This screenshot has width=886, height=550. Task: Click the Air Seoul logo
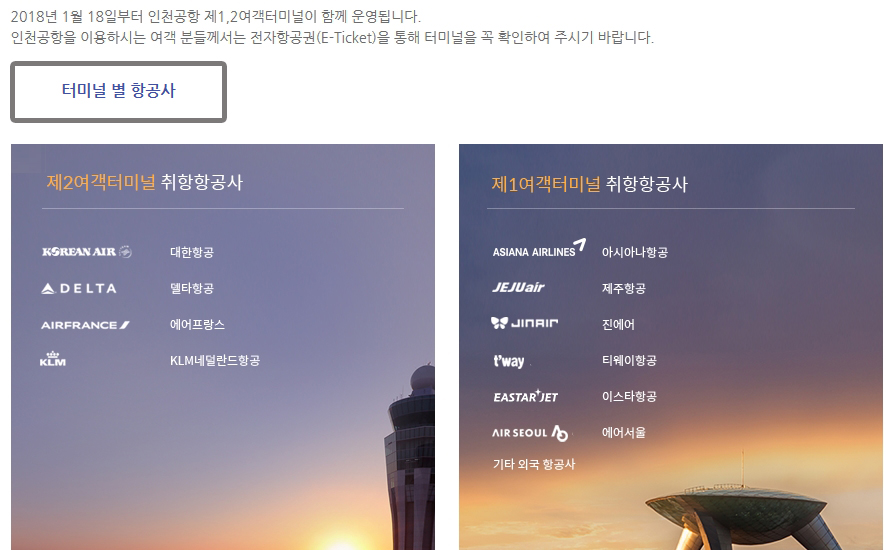click(530, 433)
